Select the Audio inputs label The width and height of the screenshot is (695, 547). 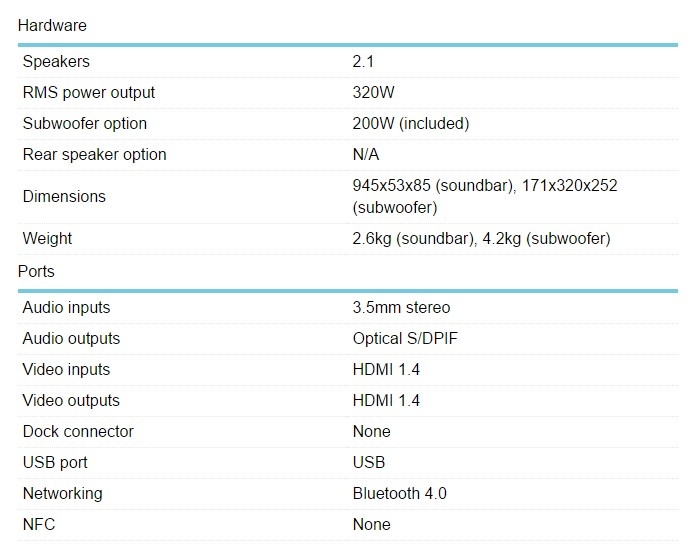(x=67, y=308)
